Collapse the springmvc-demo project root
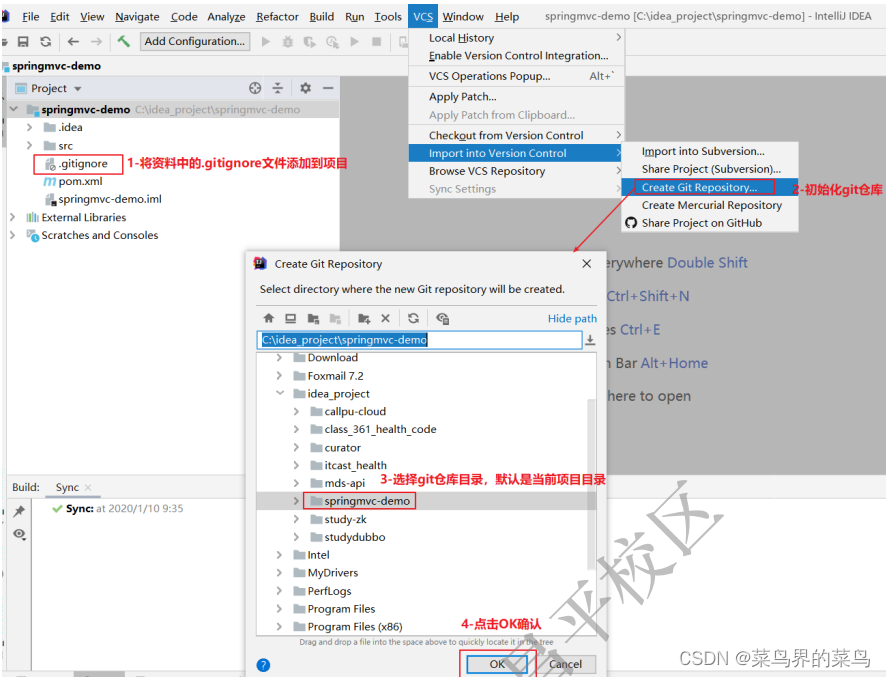 click(x=14, y=109)
